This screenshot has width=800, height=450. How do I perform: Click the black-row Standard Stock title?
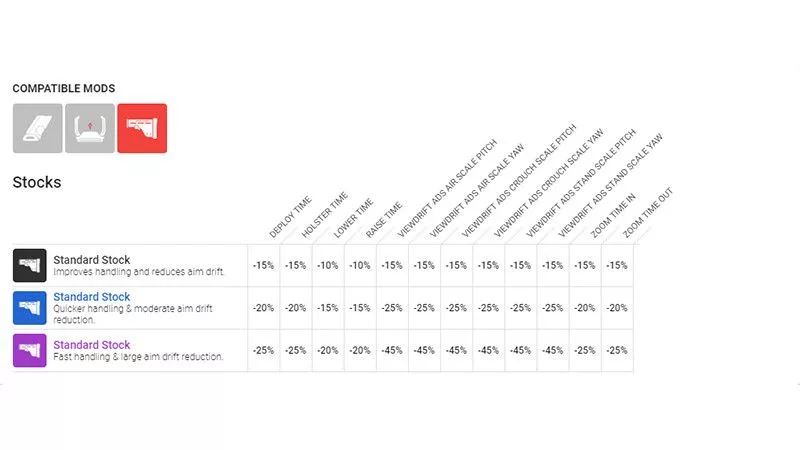[x=92, y=260]
